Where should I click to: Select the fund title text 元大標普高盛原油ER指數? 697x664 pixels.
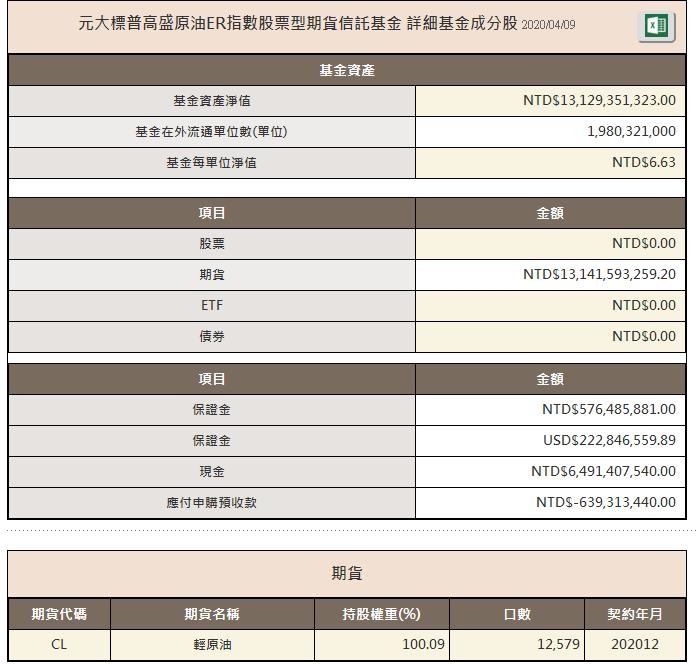[168, 24]
